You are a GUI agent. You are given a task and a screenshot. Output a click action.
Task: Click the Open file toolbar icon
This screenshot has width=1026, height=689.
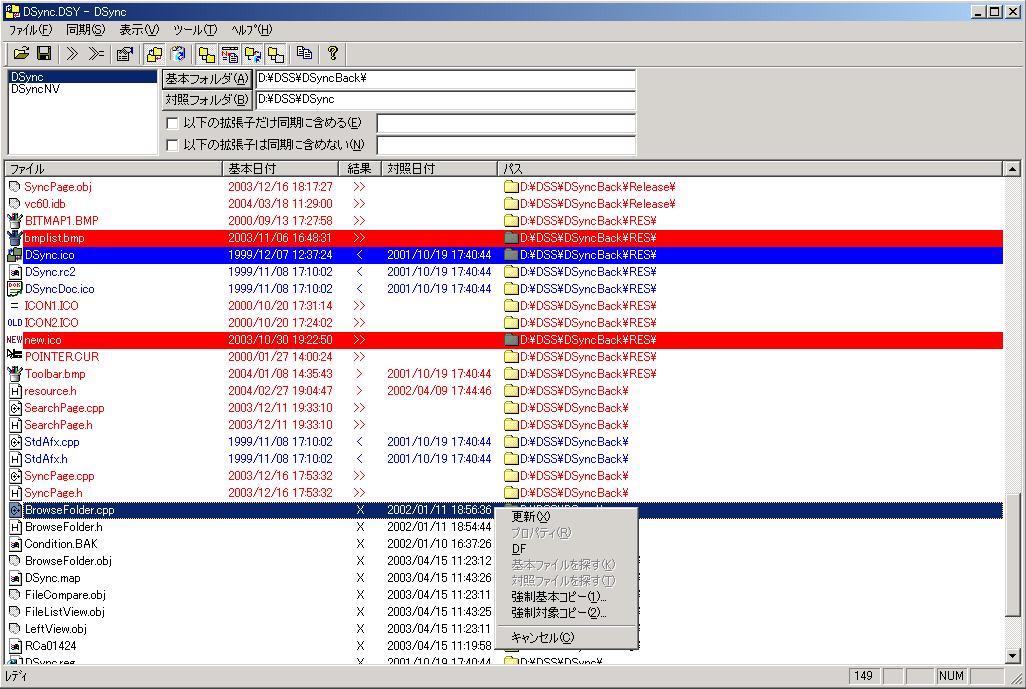point(21,53)
